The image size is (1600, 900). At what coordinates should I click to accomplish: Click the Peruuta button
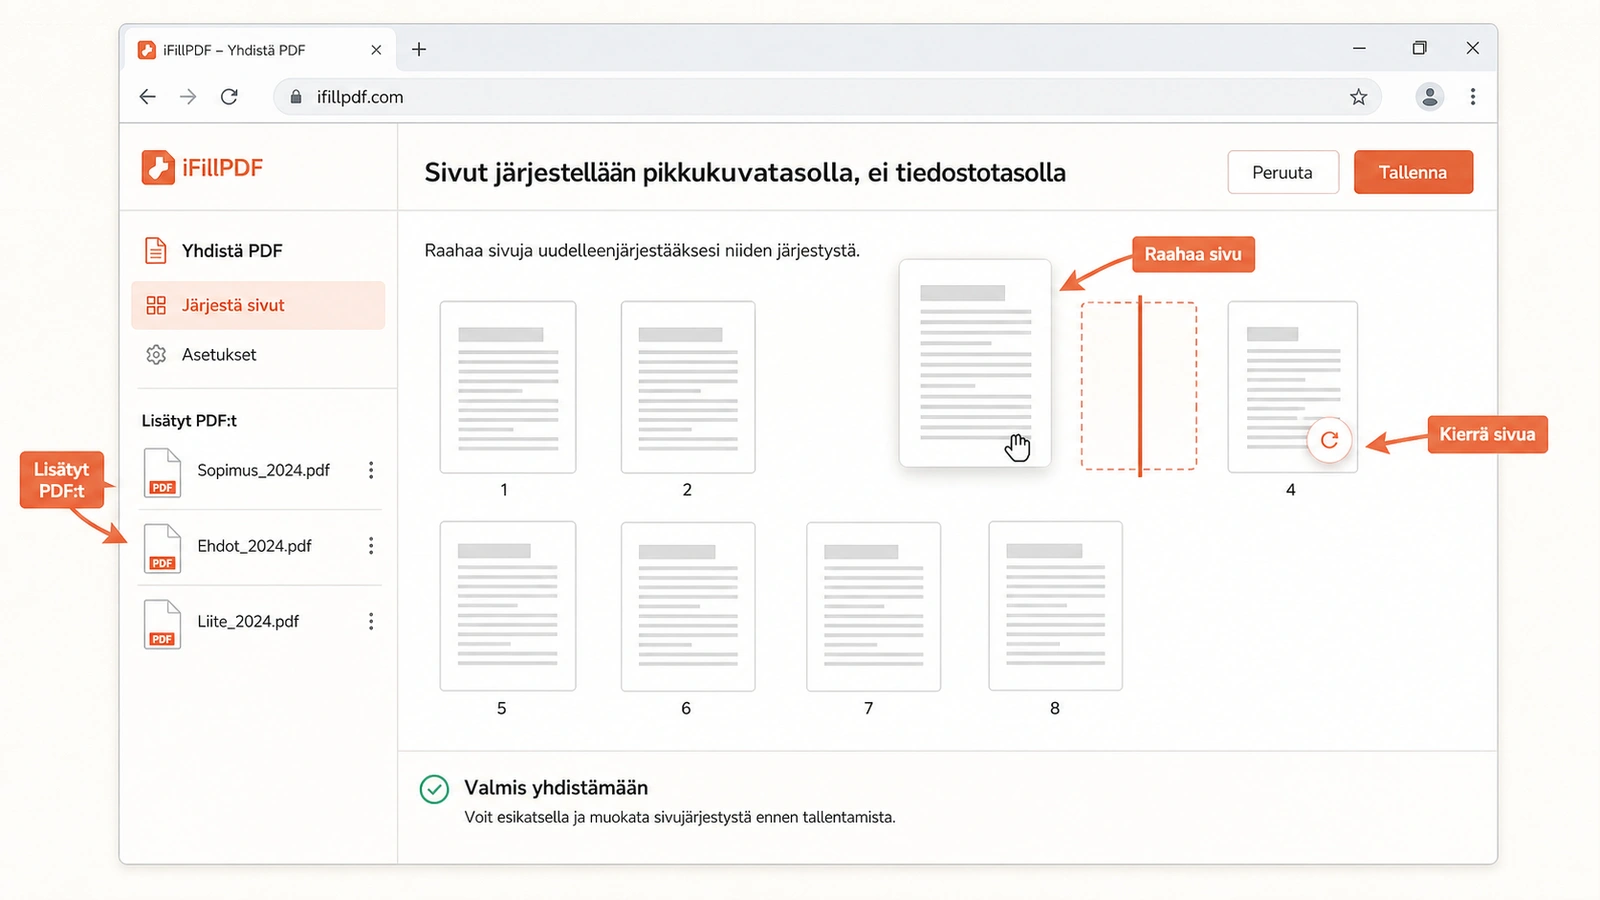(x=1283, y=172)
